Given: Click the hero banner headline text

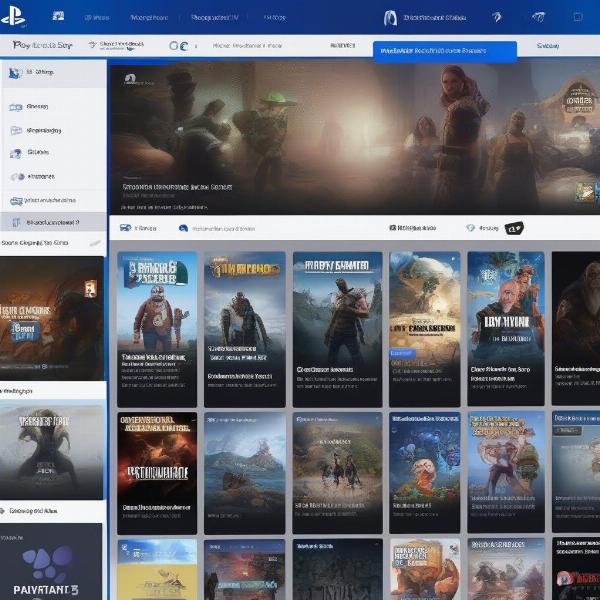Looking at the screenshot, I should [x=177, y=187].
